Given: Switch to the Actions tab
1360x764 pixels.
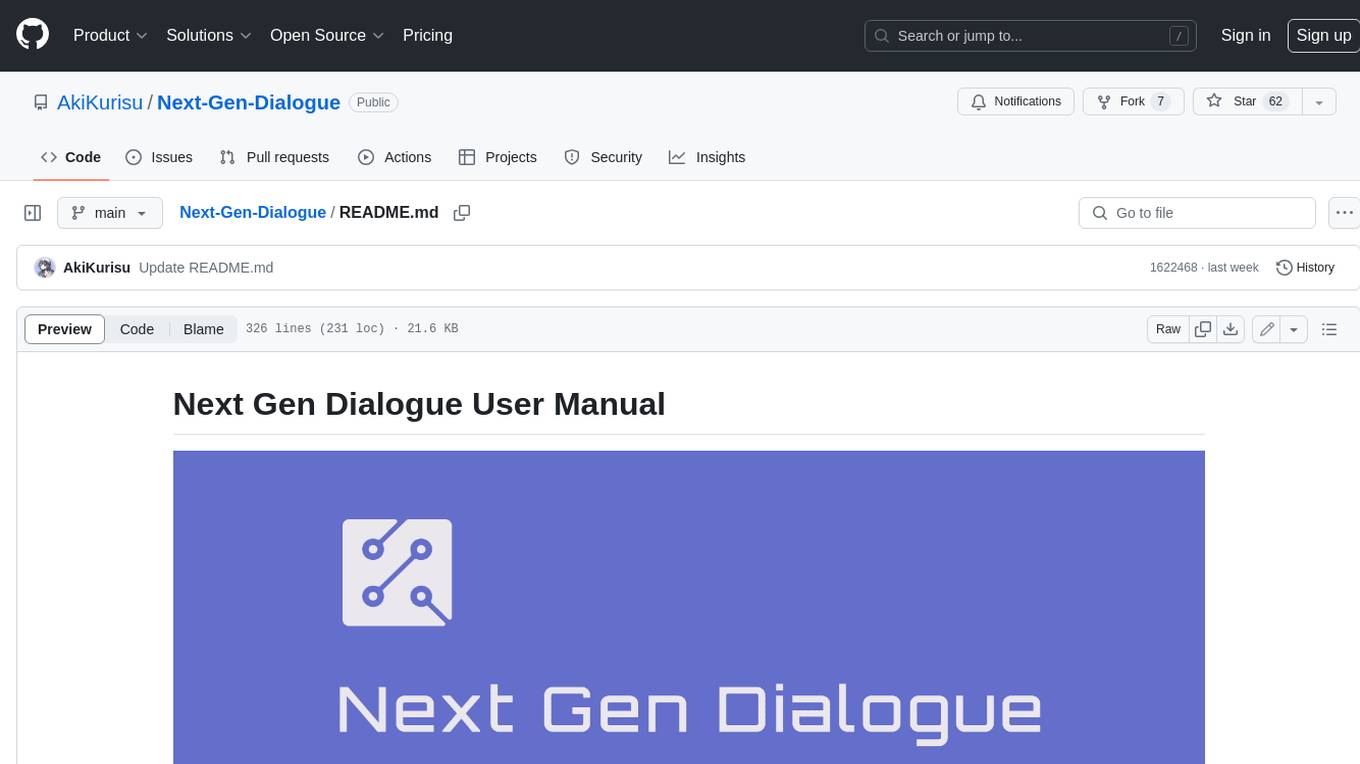Looking at the screenshot, I should (x=394, y=157).
